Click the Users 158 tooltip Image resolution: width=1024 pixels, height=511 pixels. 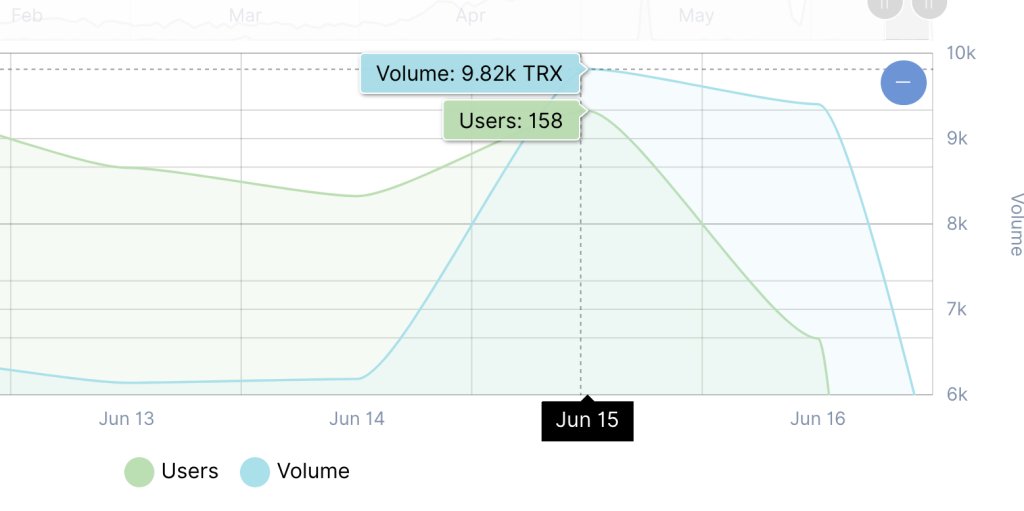coord(510,121)
